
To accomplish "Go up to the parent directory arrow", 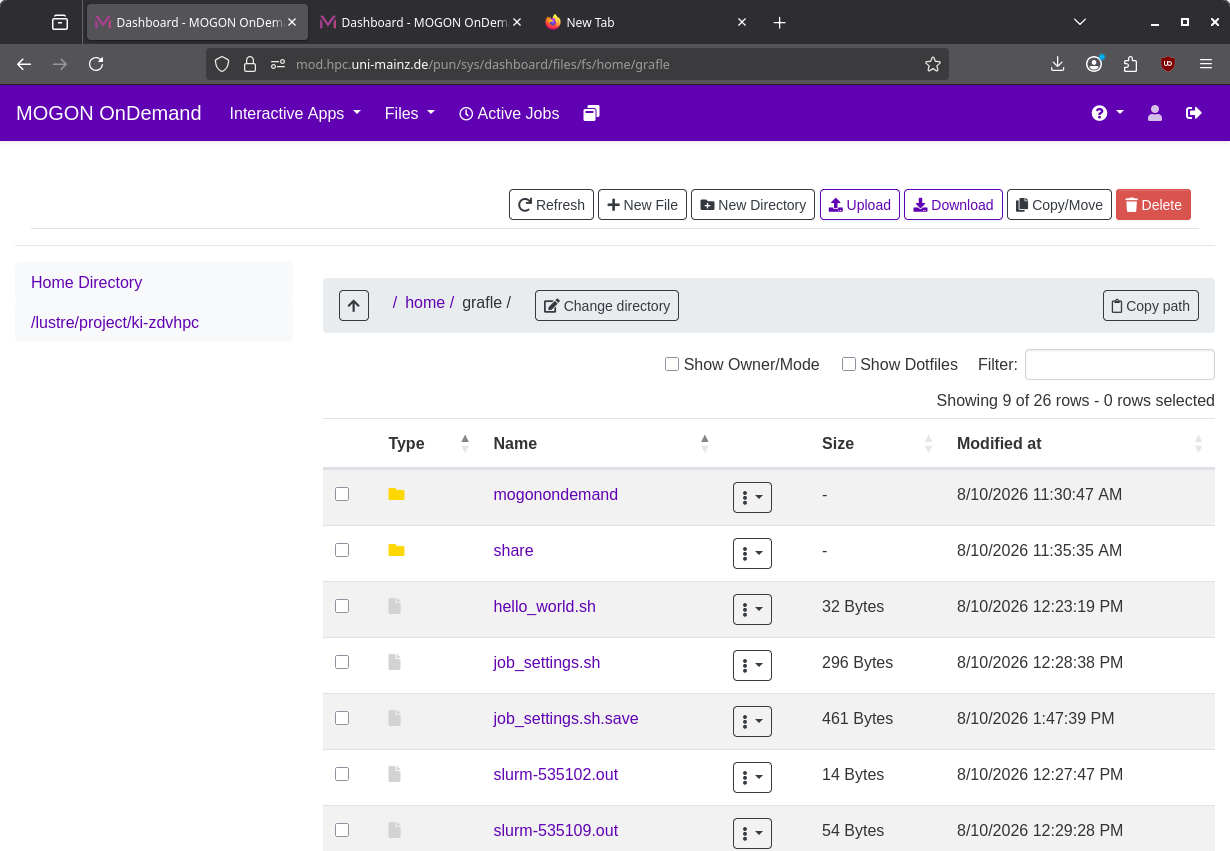I will [354, 306].
